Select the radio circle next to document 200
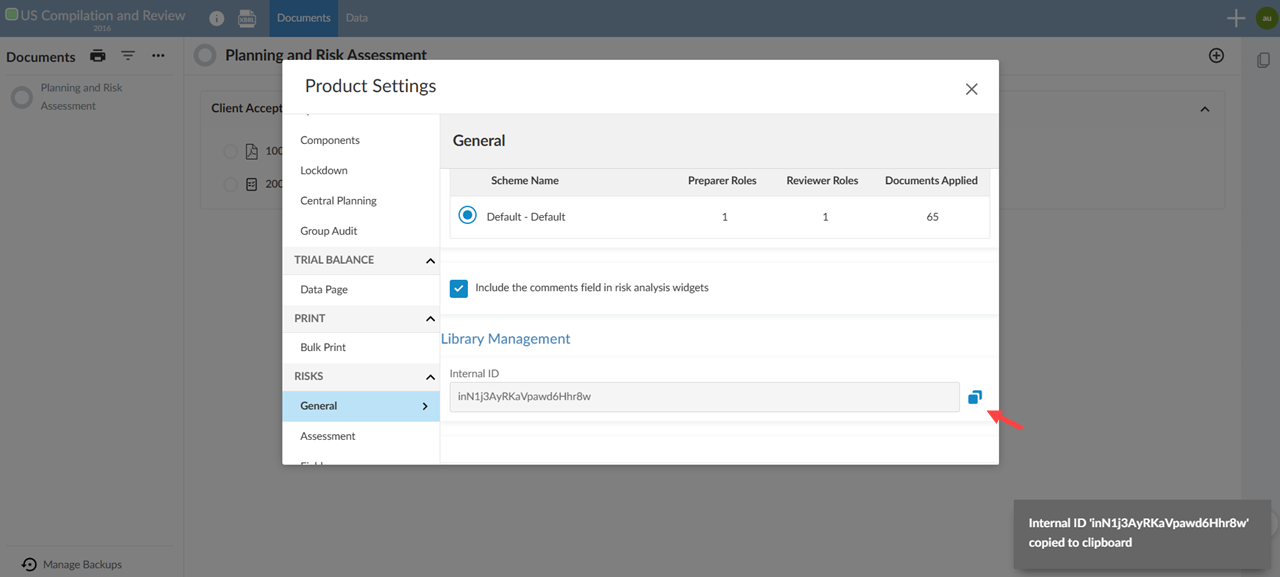Image resolution: width=1280 pixels, height=577 pixels. click(x=229, y=184)
